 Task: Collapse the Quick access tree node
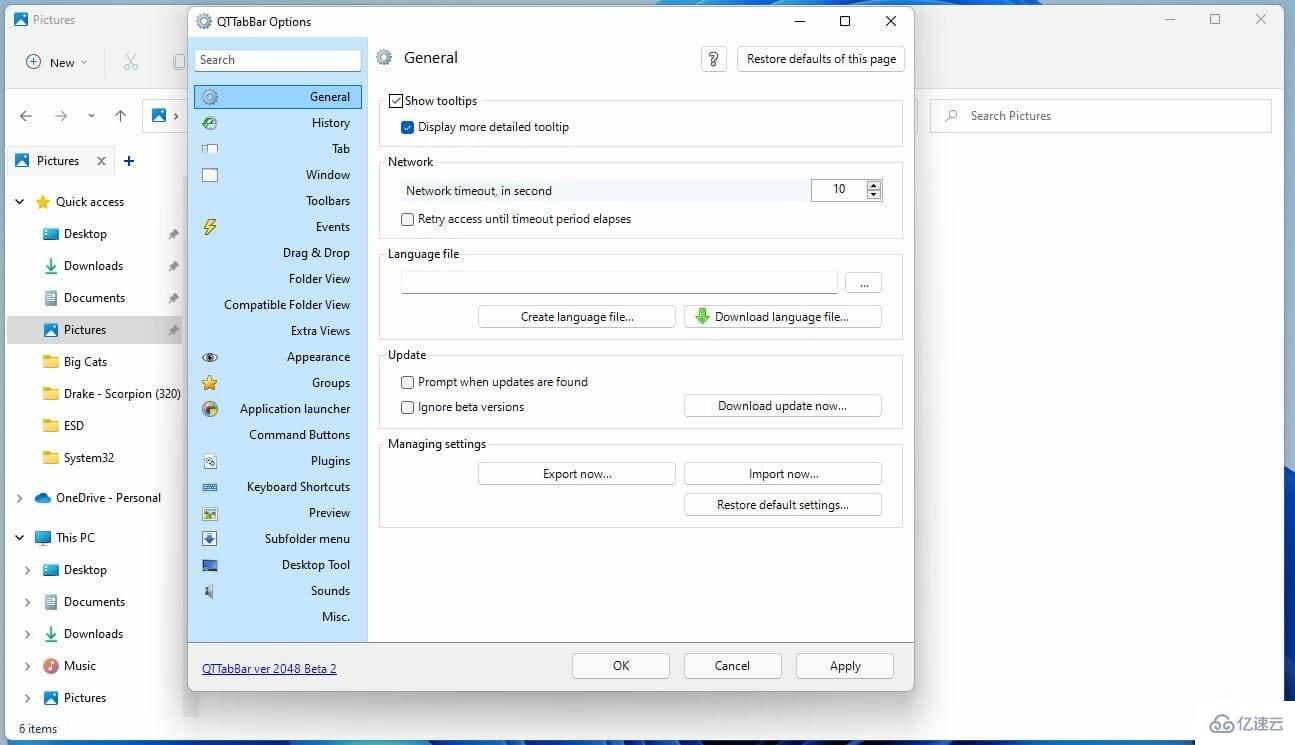[x=19, y=202]
